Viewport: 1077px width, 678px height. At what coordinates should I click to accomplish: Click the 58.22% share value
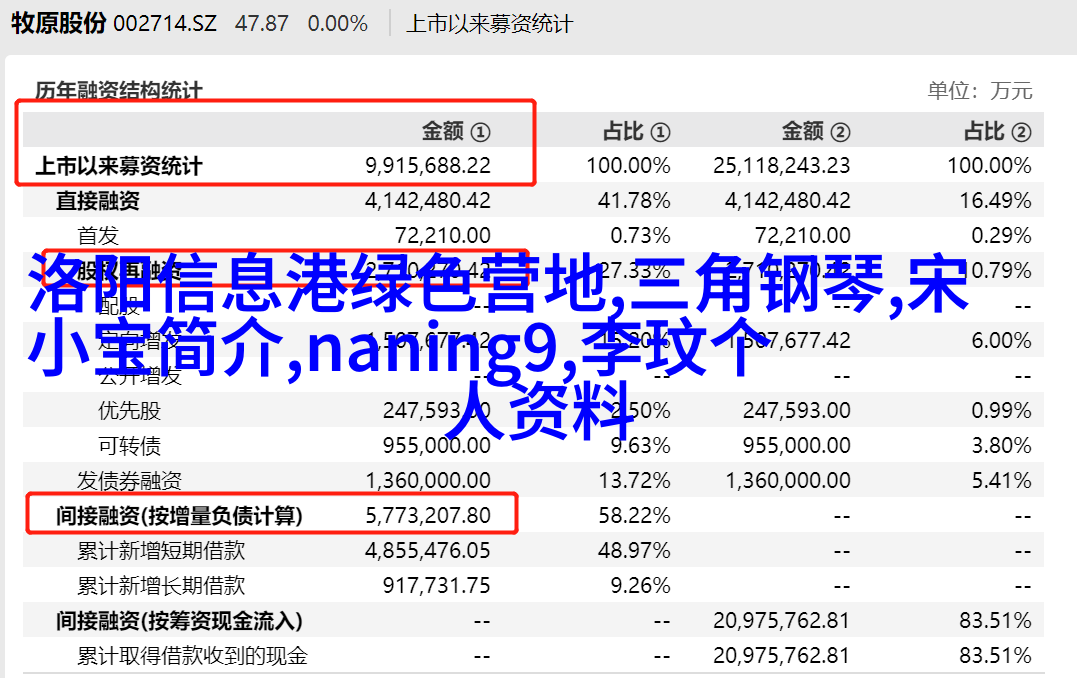pos(634,516)
